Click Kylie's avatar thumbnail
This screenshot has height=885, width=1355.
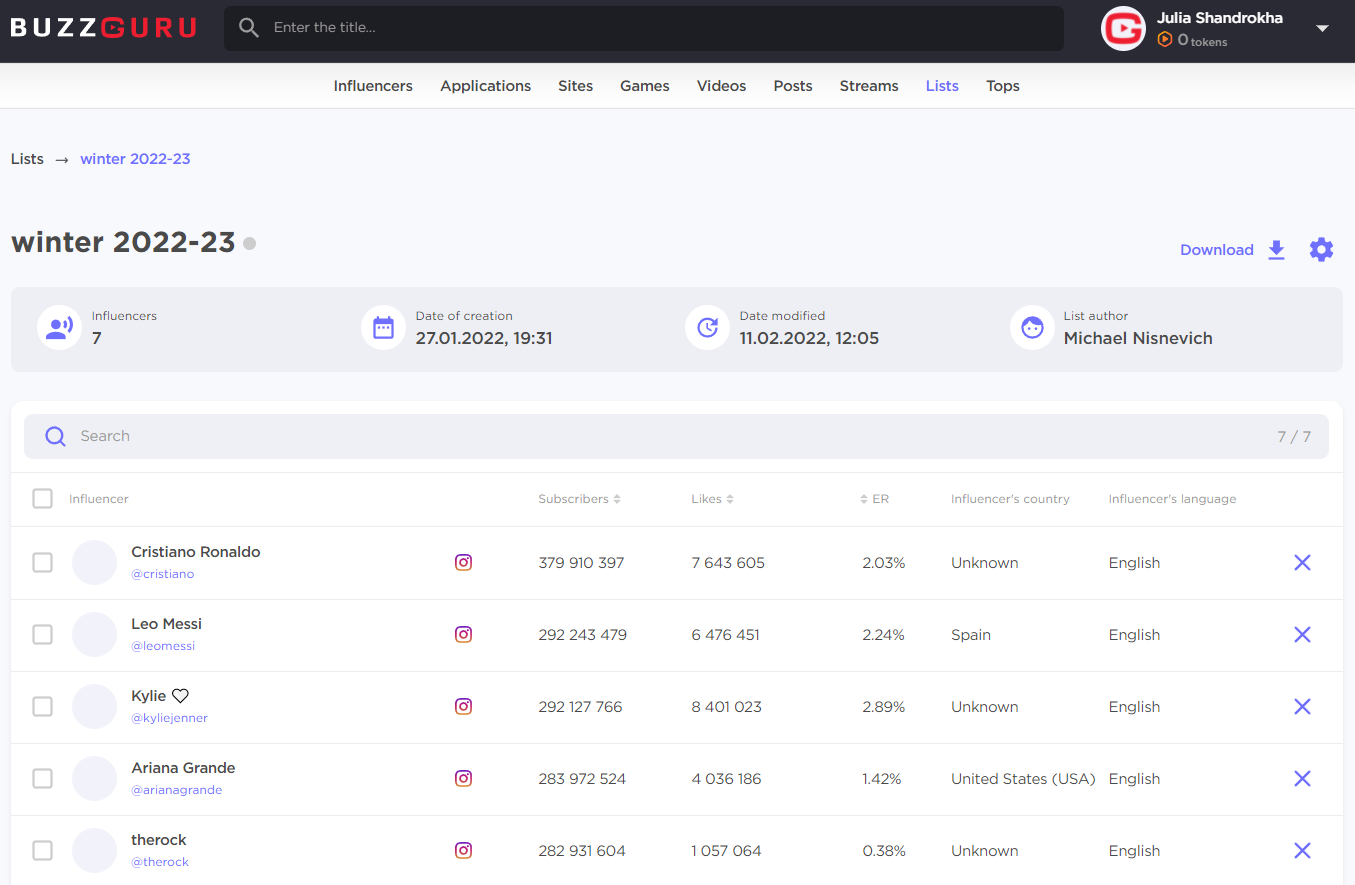(x=95, y=707)
